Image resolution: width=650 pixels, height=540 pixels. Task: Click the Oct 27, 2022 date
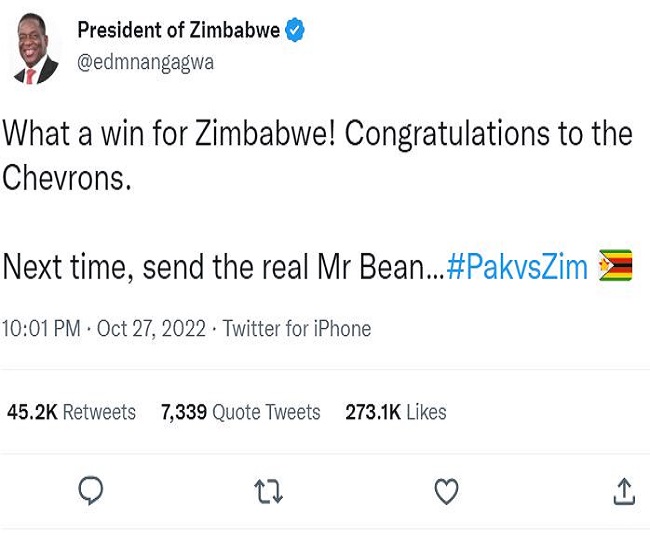(x=151, y=329)
